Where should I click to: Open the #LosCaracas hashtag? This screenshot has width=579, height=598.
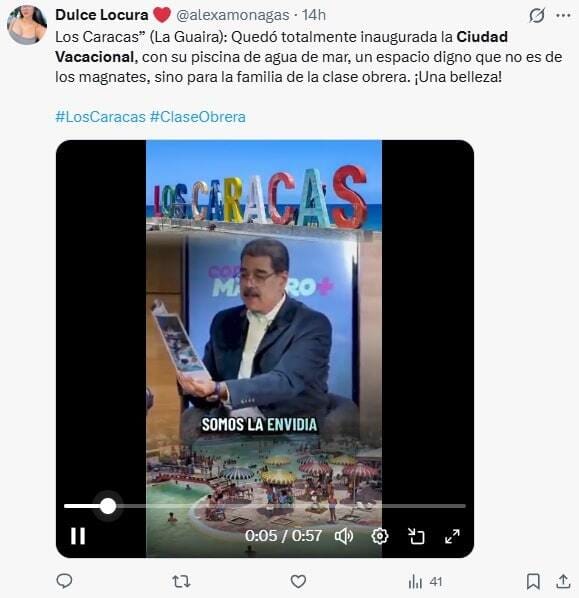pyautogui.click(x=101, y=117)
